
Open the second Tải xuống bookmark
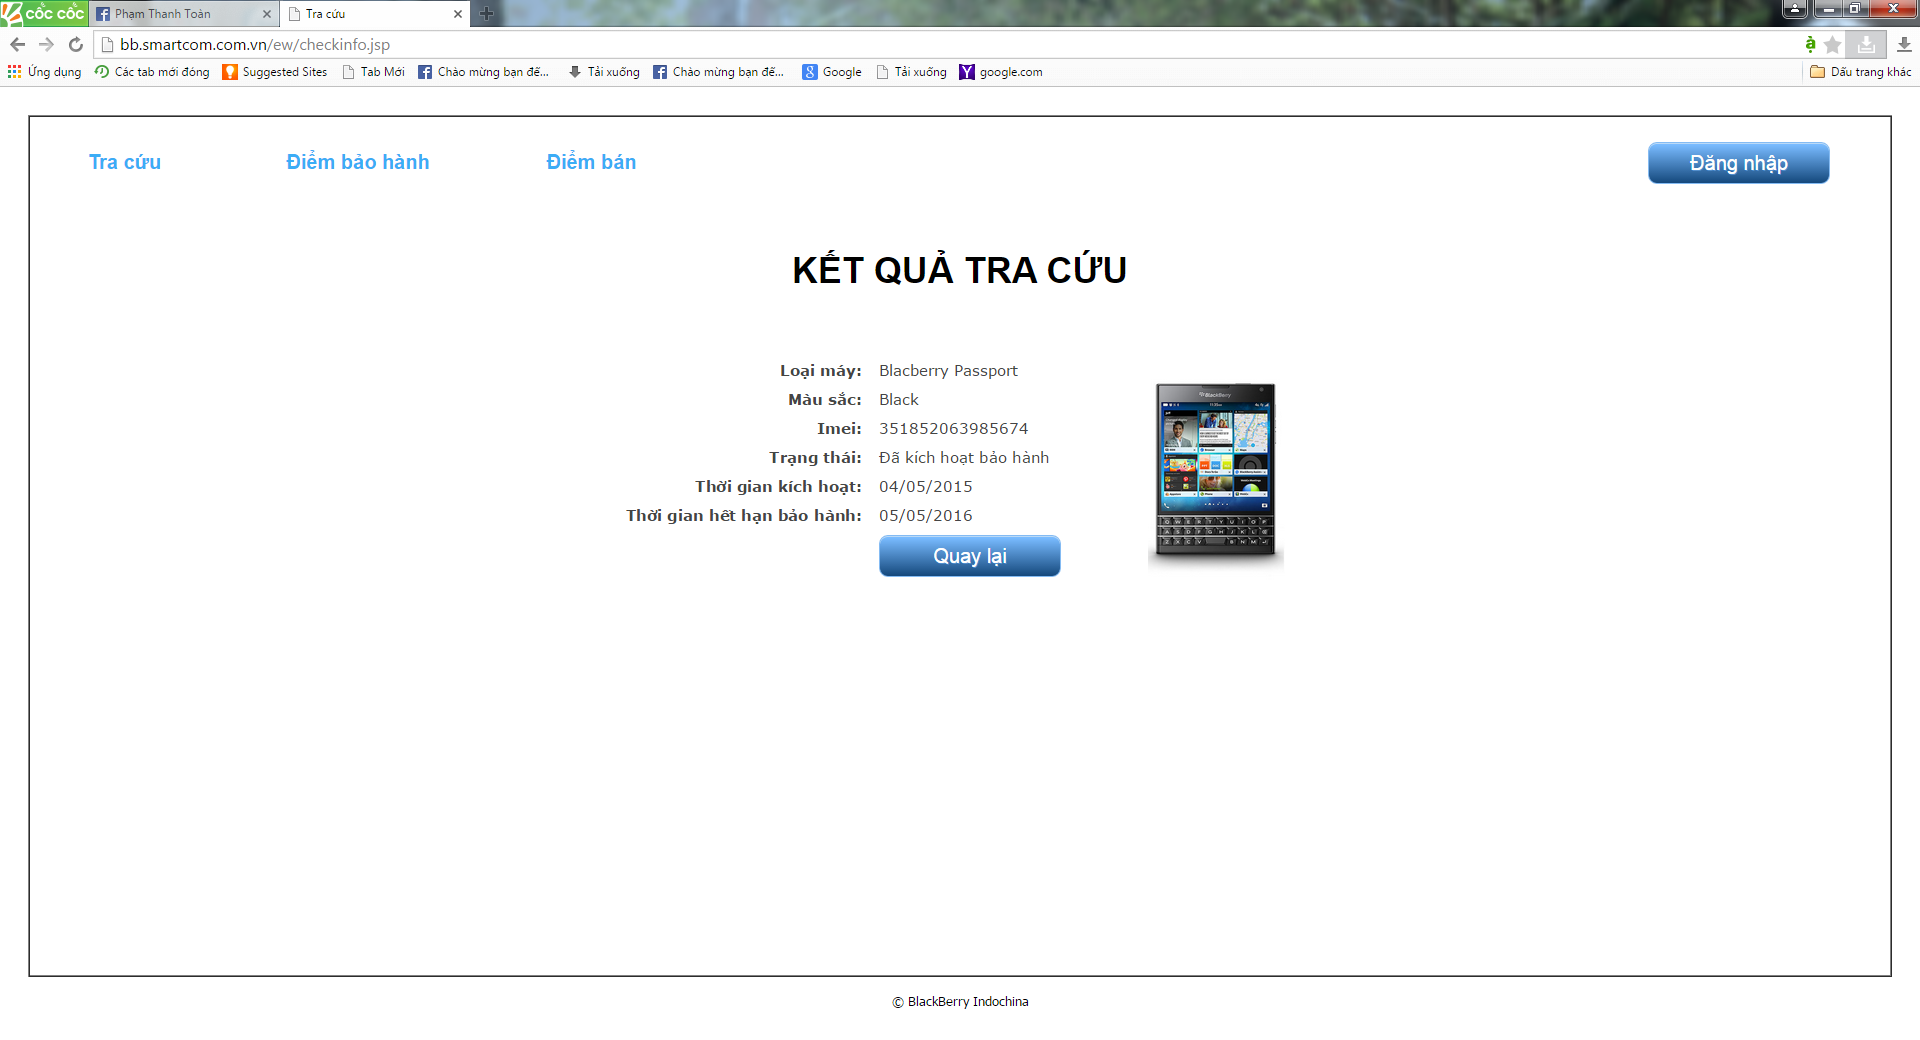911,72
